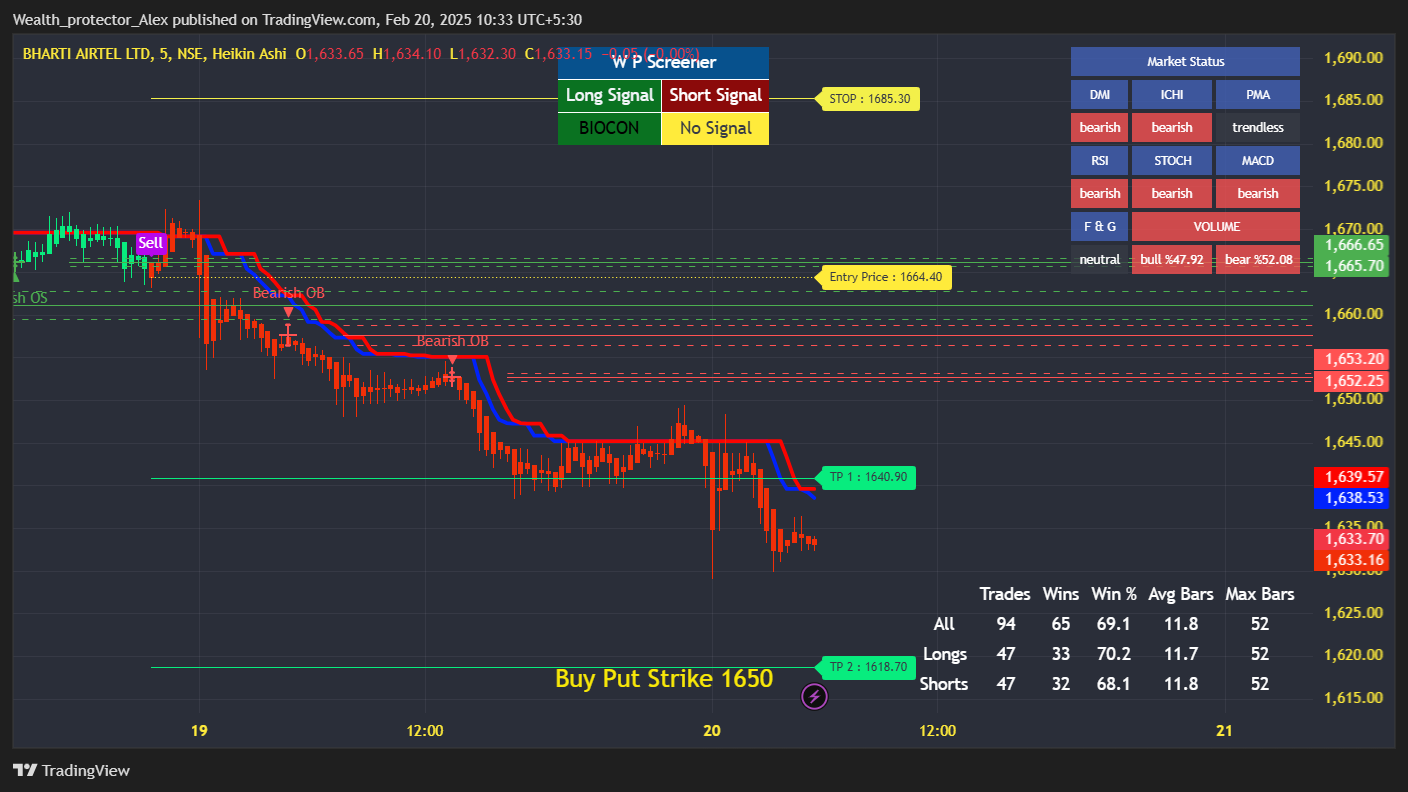Click the BHARTI AIRTEL LTD symbol title
This screenshot has height=792, width=1408.
[x=86, y=53]
